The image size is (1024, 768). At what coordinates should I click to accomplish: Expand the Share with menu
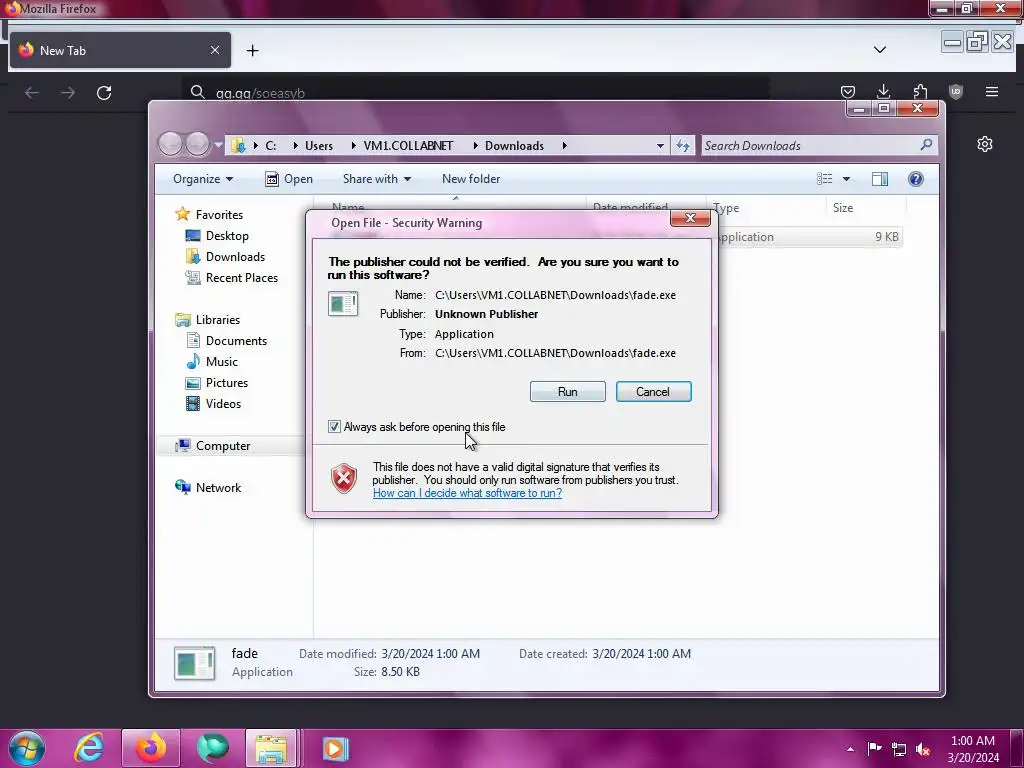[x=377, y=179]
